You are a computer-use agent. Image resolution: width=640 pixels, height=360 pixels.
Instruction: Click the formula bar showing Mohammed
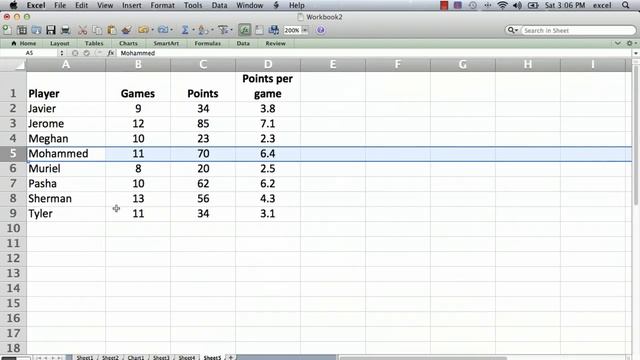pyautogui.click(x=376, y=53)
